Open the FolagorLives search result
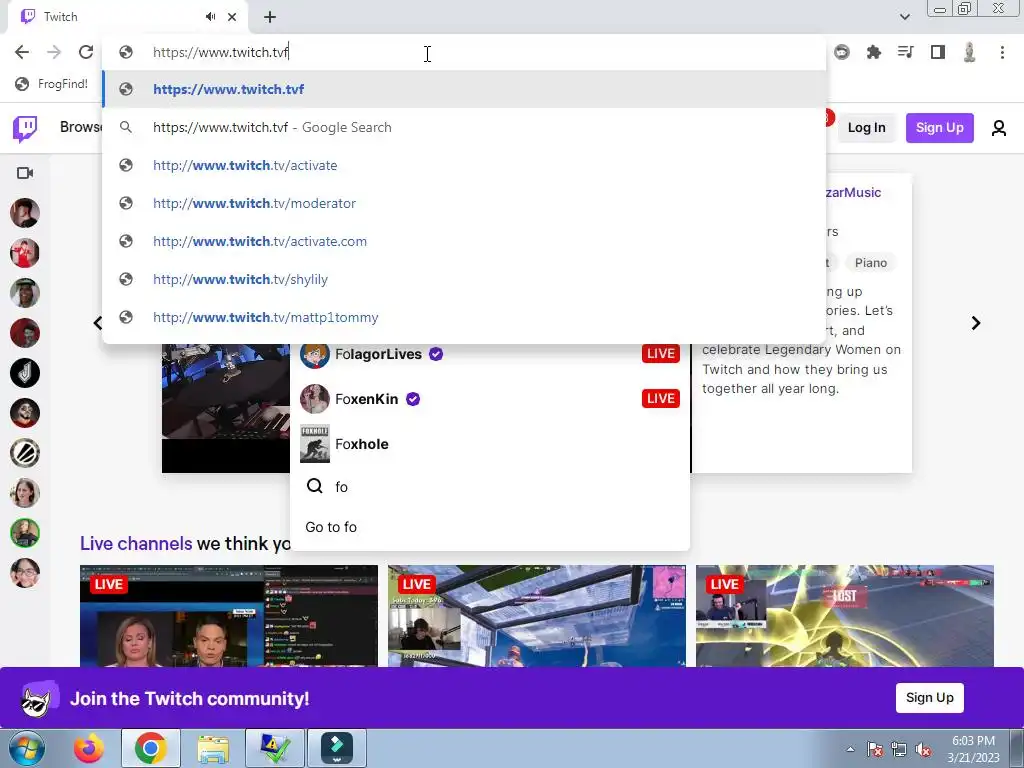 (x=490, y=354)
